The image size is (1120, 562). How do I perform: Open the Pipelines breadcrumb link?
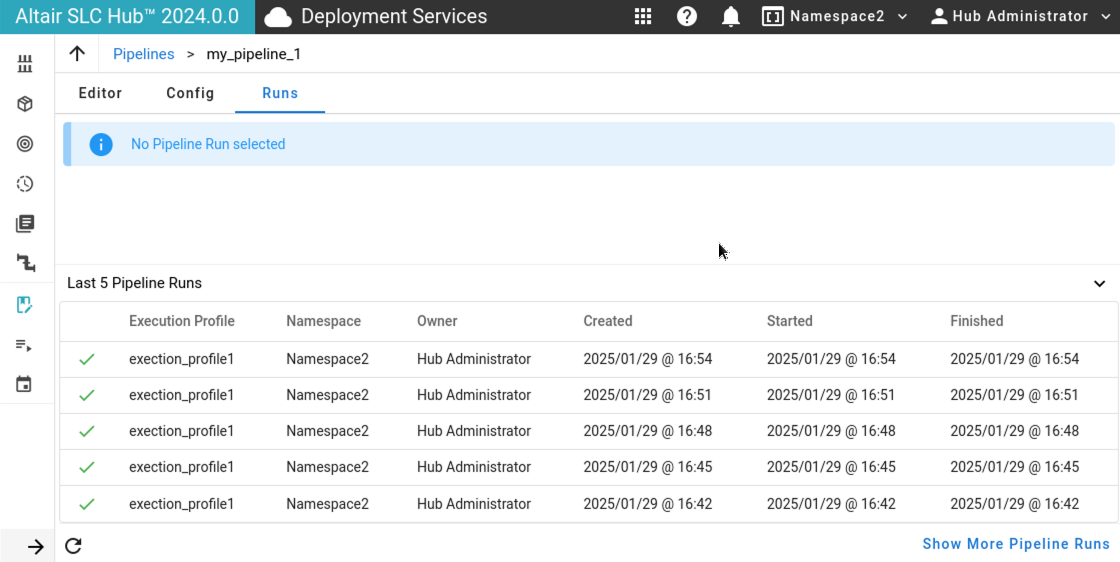pyautogui.click(x=144, y=54)
